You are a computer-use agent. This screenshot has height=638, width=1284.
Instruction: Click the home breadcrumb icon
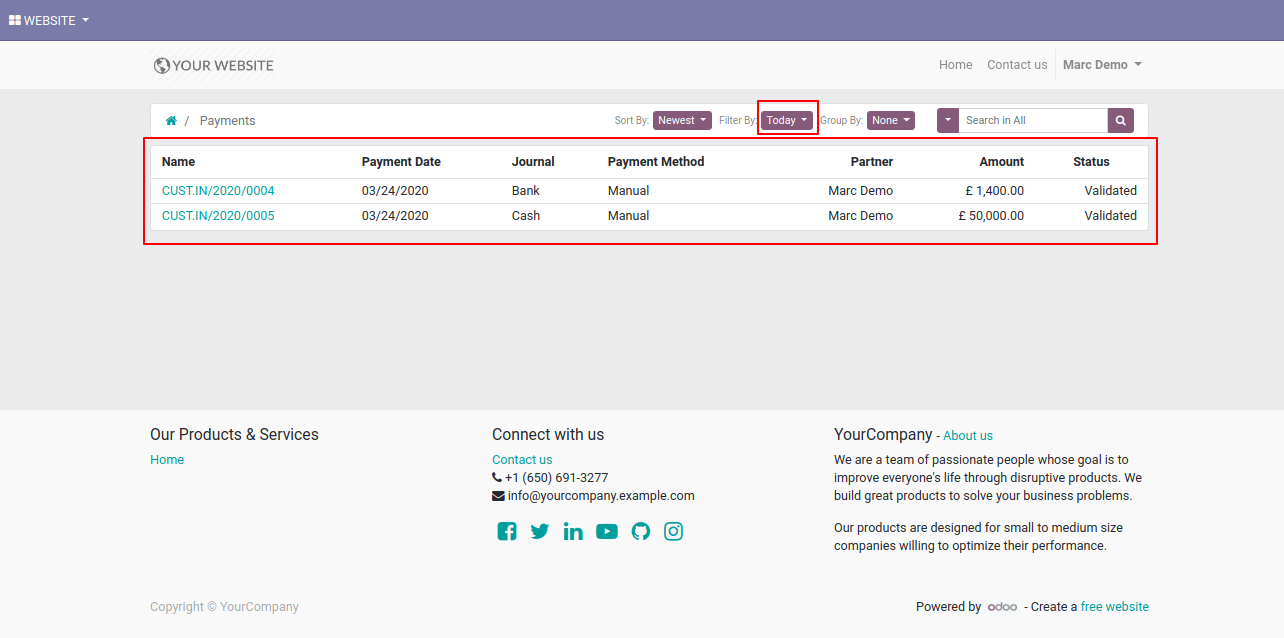pos(171,121)
